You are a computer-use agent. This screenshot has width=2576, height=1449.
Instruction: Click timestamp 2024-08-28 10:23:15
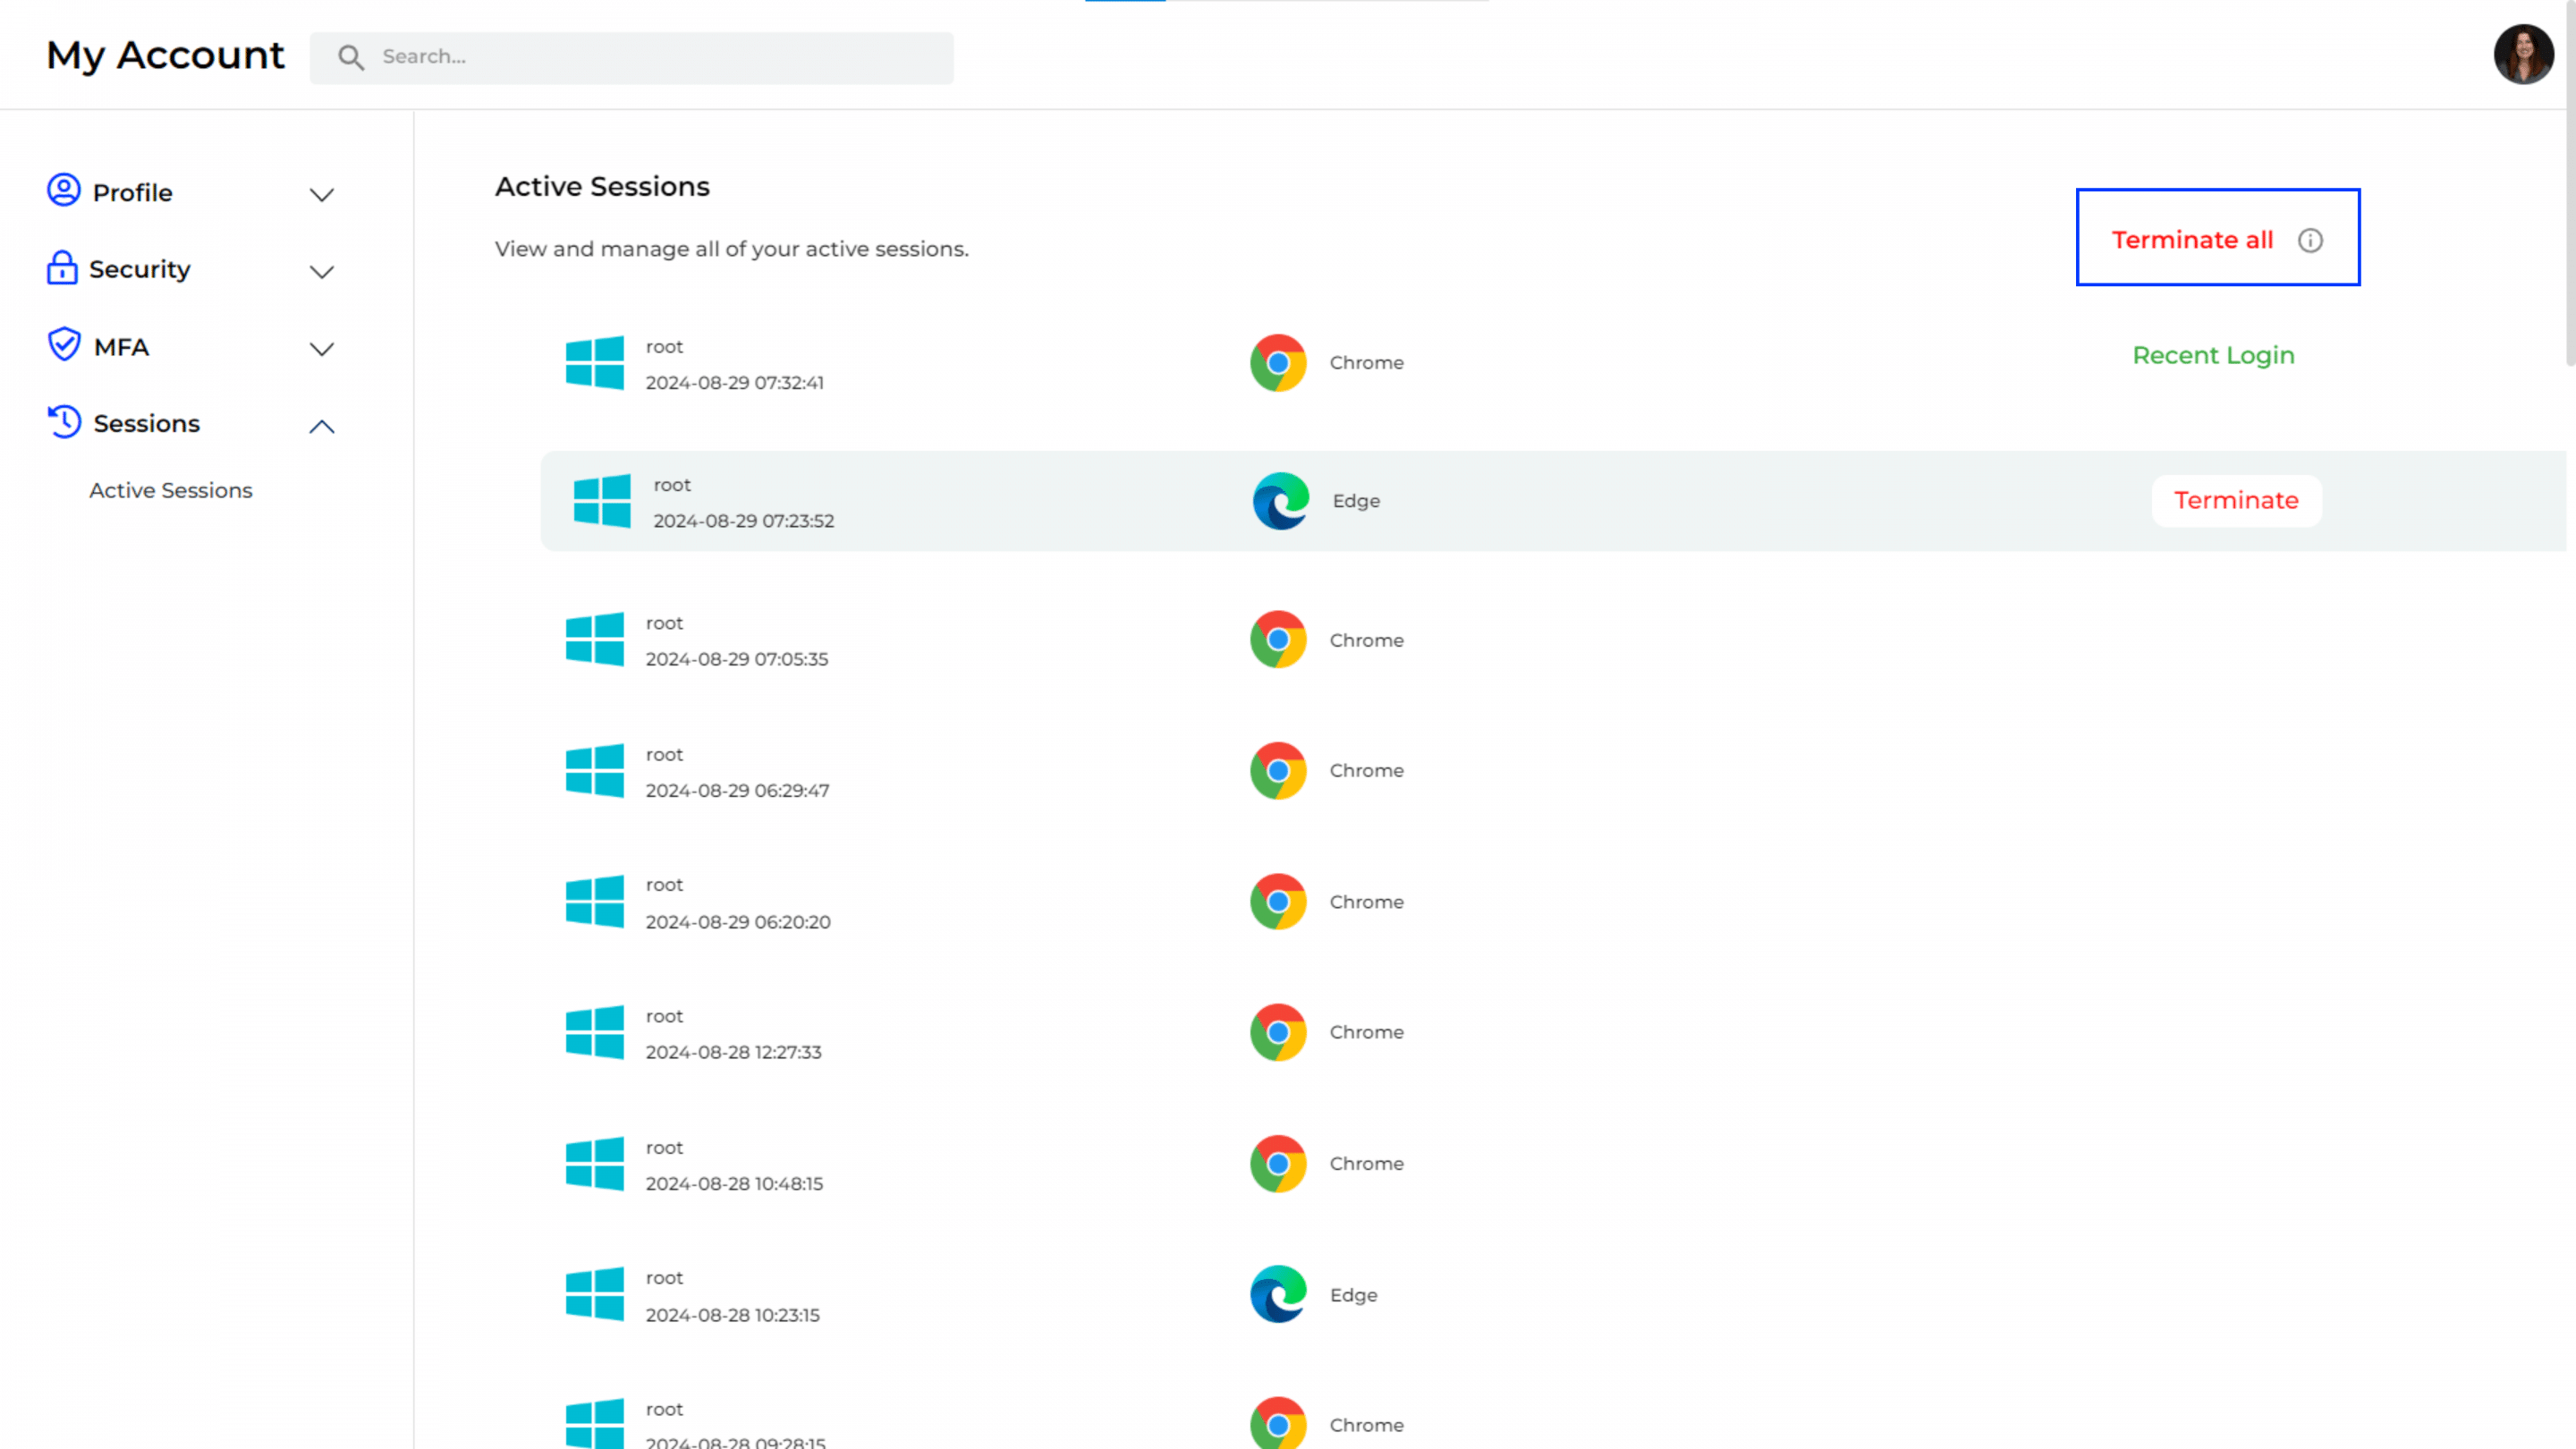pyautogui.click(x=732, y=1315)
